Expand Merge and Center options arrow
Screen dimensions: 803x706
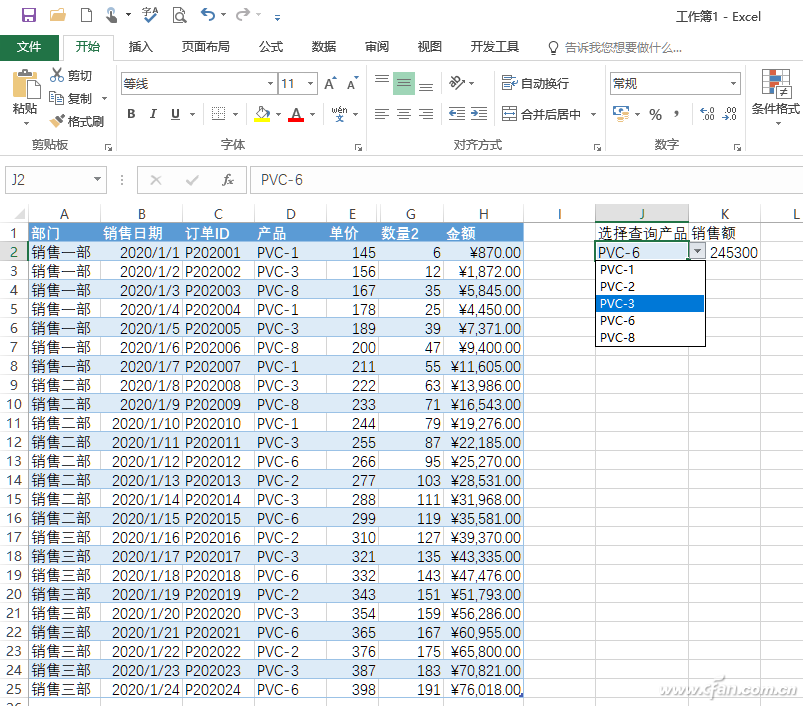594,114
